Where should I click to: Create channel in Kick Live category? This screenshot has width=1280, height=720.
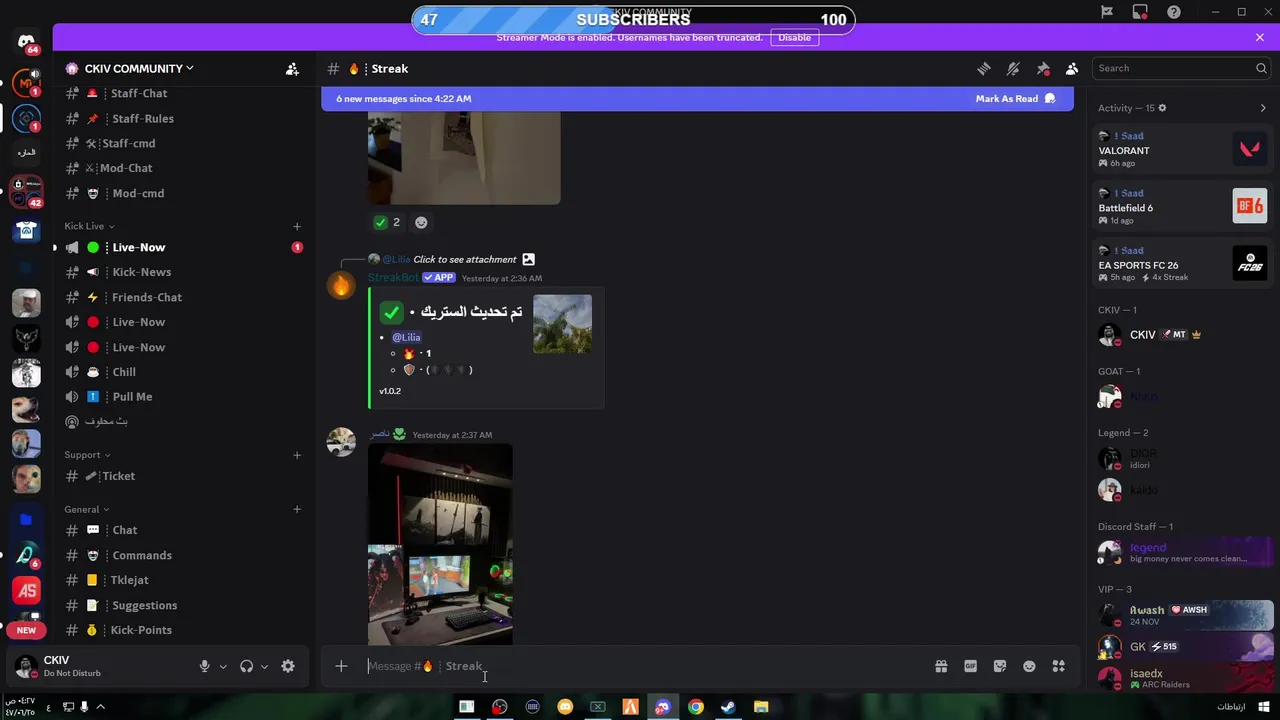click(x=297, y=226)
